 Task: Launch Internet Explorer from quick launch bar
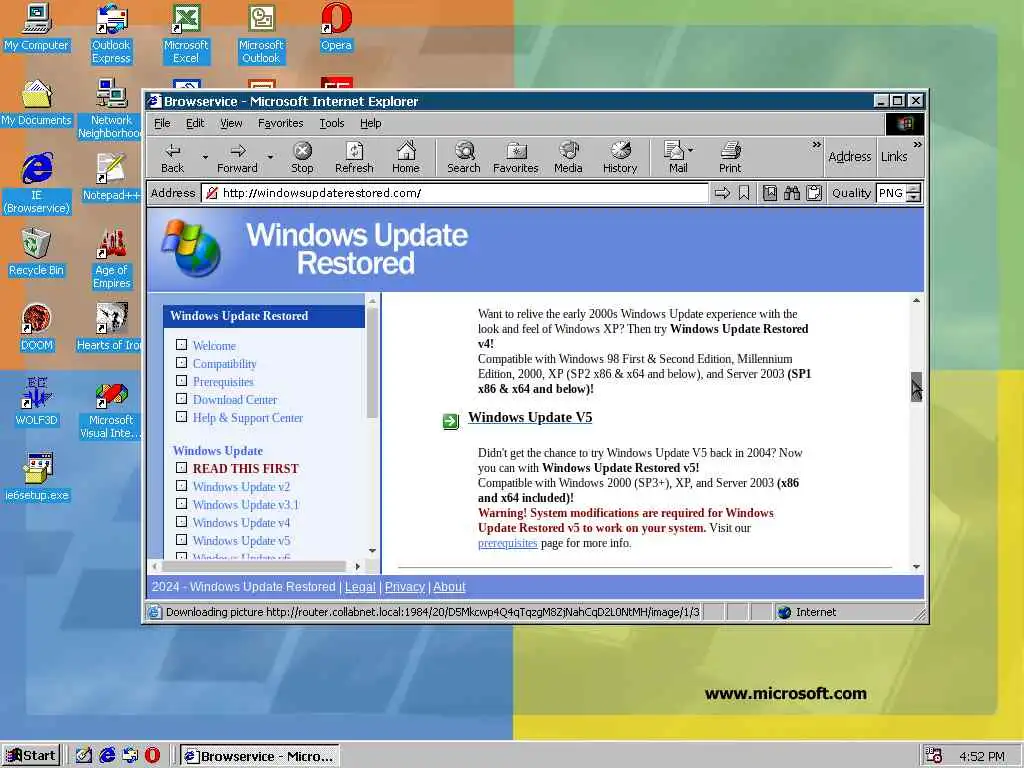click(107, 755)
